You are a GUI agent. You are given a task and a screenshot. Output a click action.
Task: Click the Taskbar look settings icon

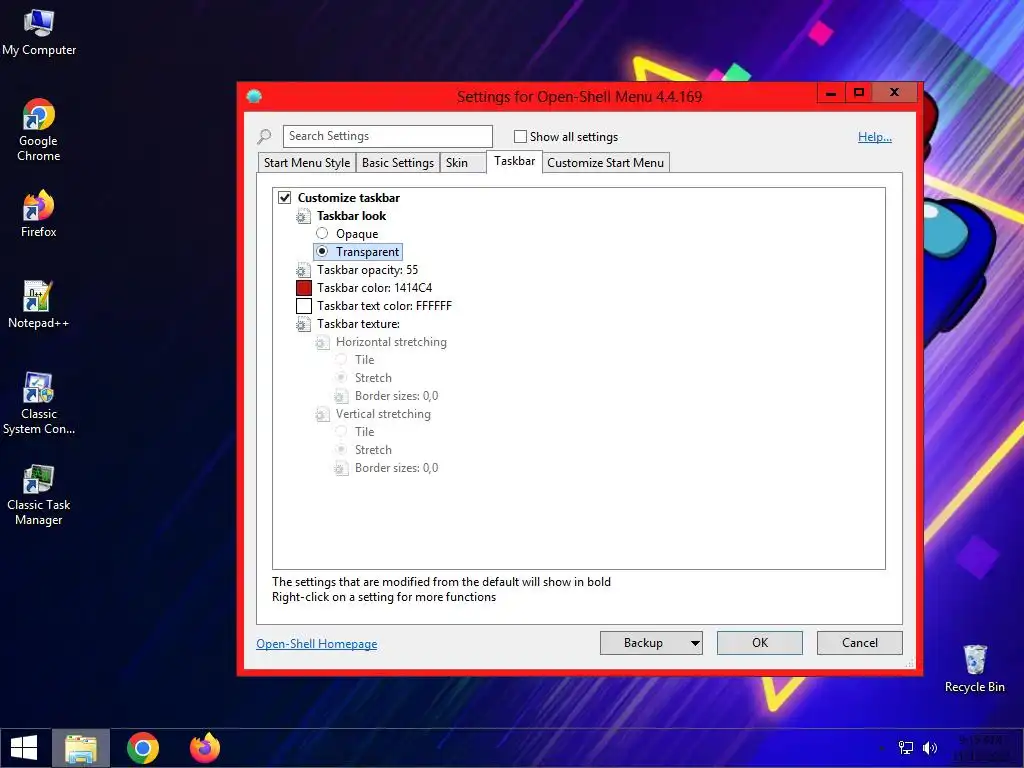coord(303,216)
